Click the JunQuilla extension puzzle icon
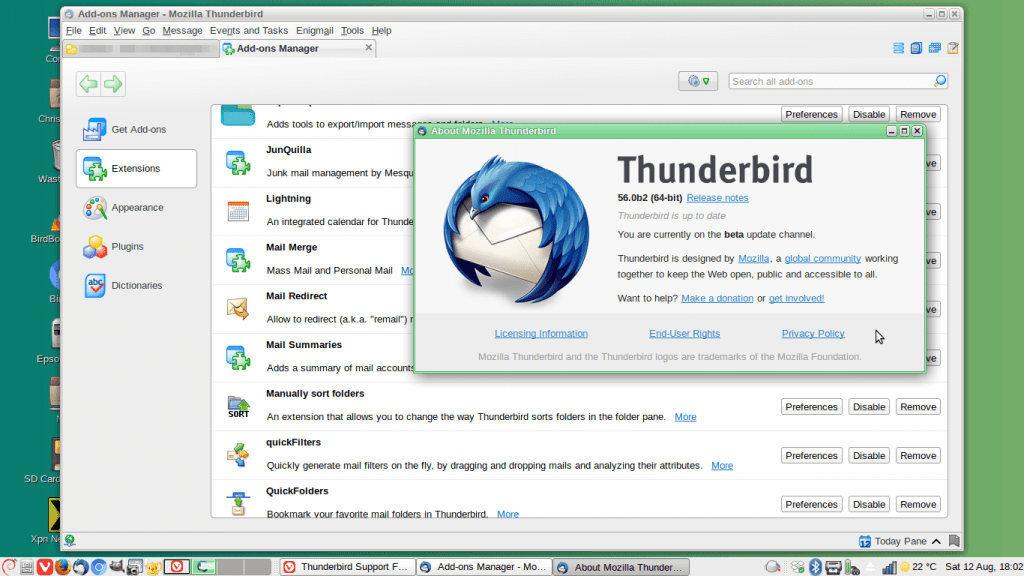The width and height of the screenshot is (1024, 576). 238,163
